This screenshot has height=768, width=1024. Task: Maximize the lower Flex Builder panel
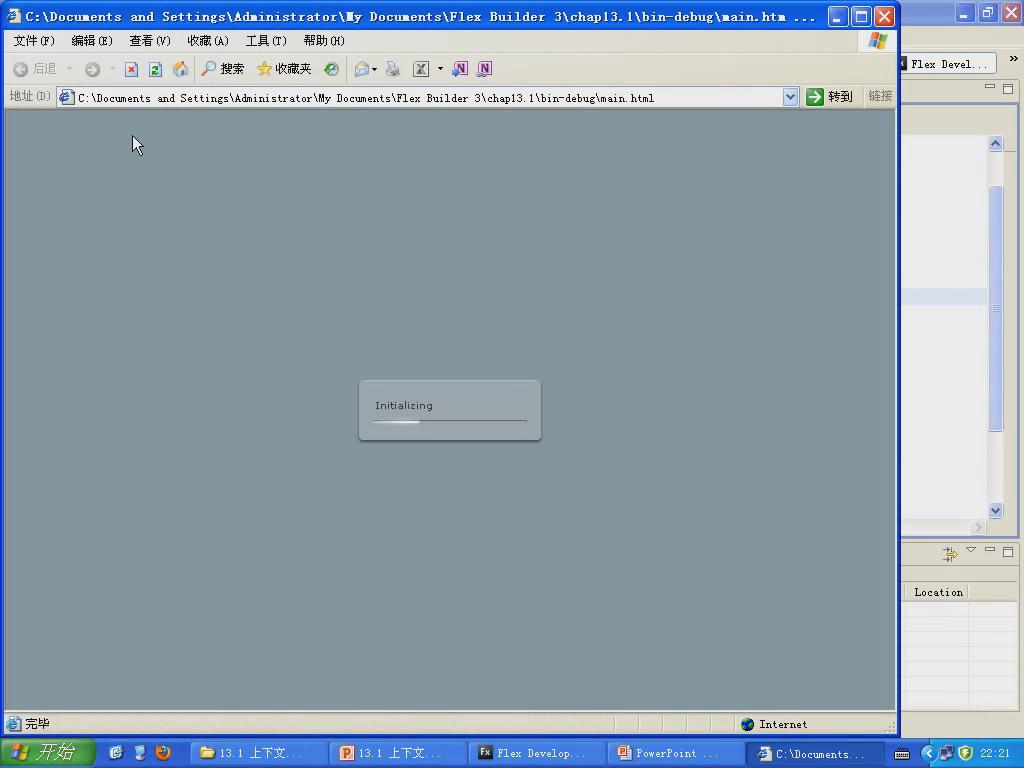click(x=1008, y=552)
